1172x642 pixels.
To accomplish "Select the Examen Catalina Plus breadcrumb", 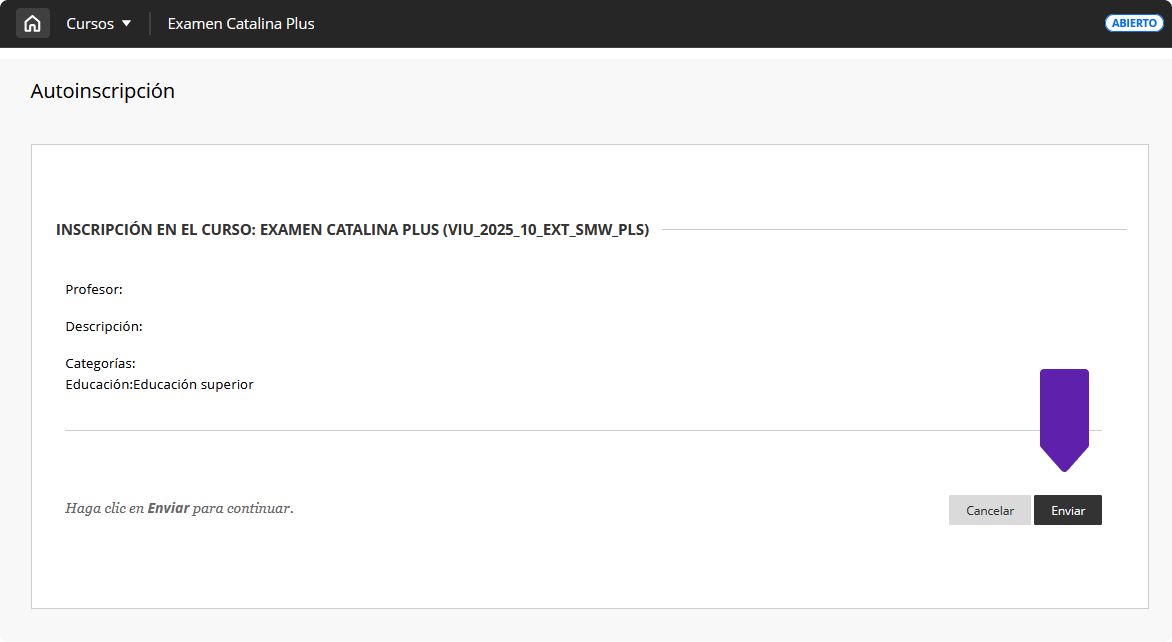I will click(x=241, y=24).
